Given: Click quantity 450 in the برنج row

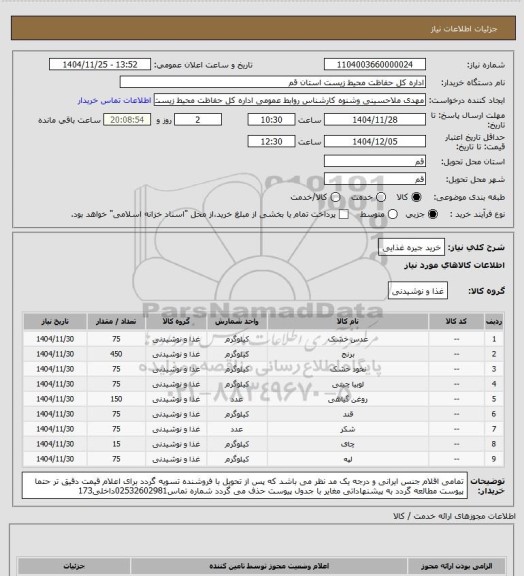Looking at the screenshot, I should [x=116, y=354].
